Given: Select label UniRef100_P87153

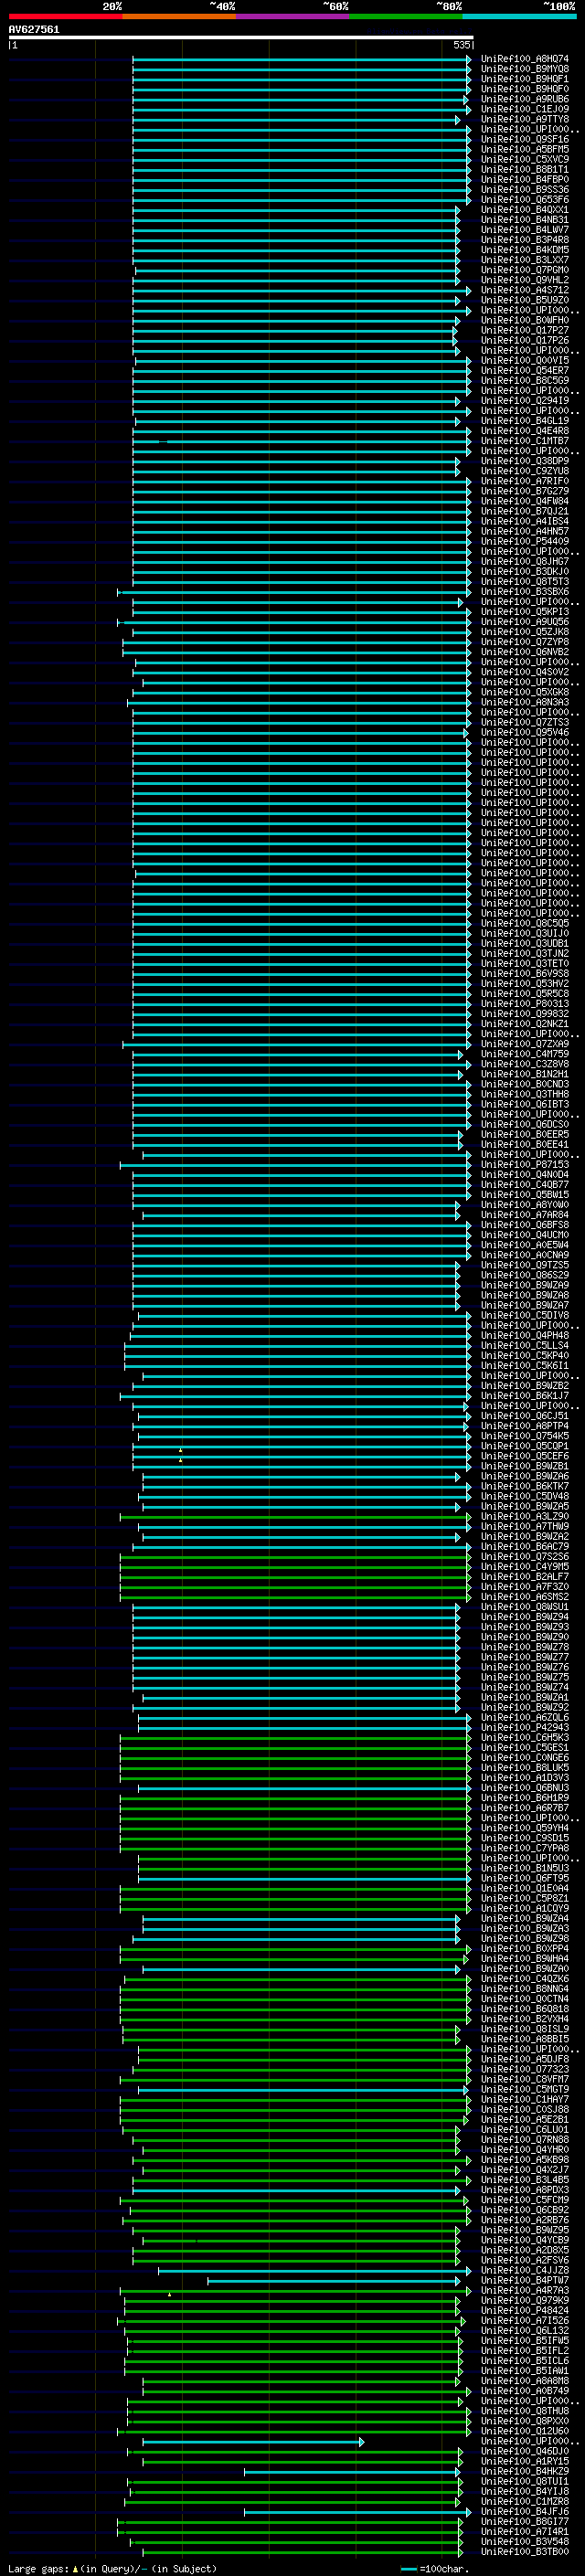Looking at the screenshot, I should click(525, 1165).
